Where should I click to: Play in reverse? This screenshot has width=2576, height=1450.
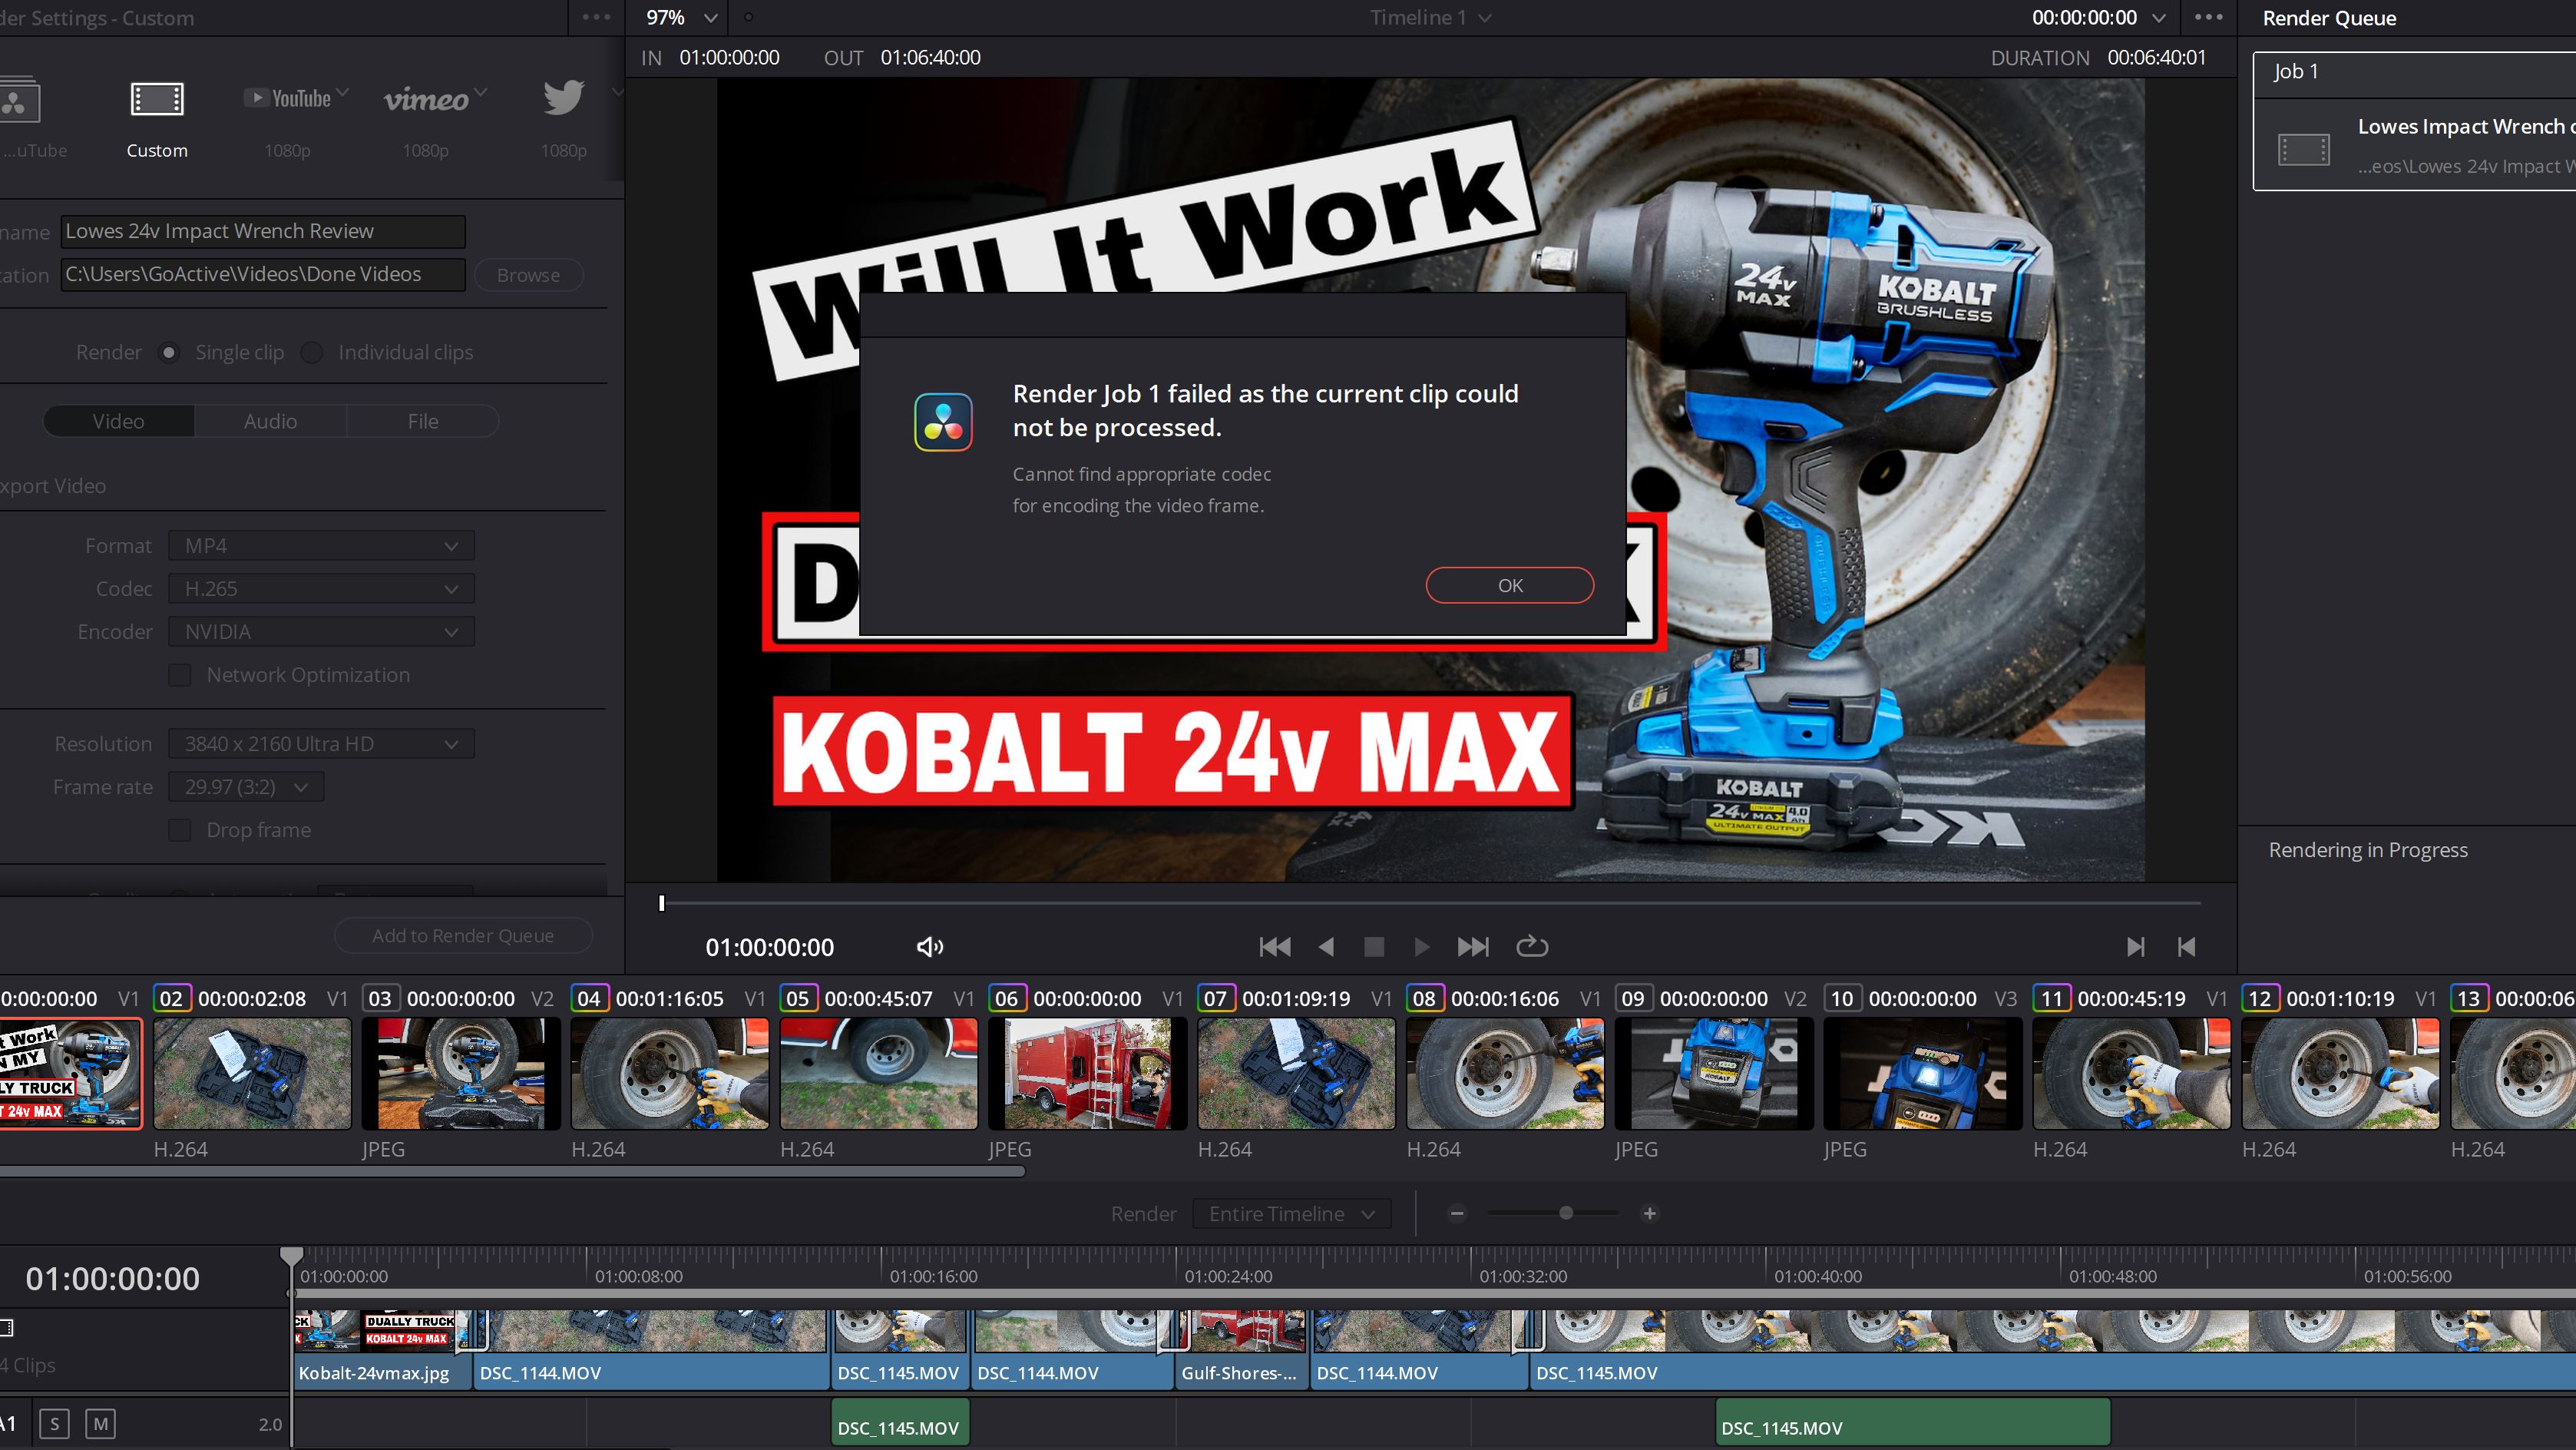tap(1326, 947)
